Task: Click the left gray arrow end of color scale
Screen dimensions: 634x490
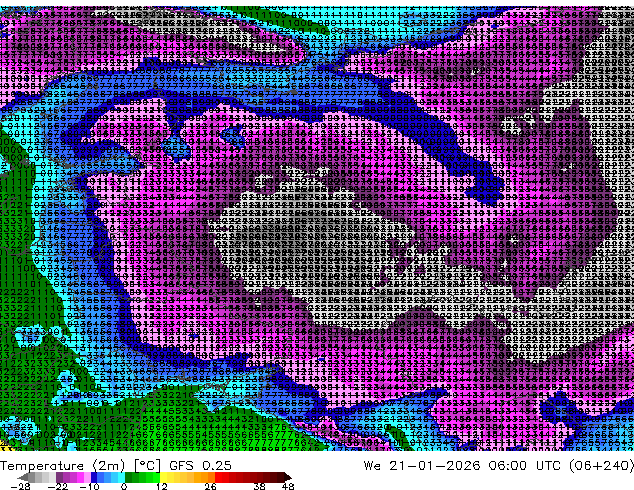Action: click(x=23, y=477)
